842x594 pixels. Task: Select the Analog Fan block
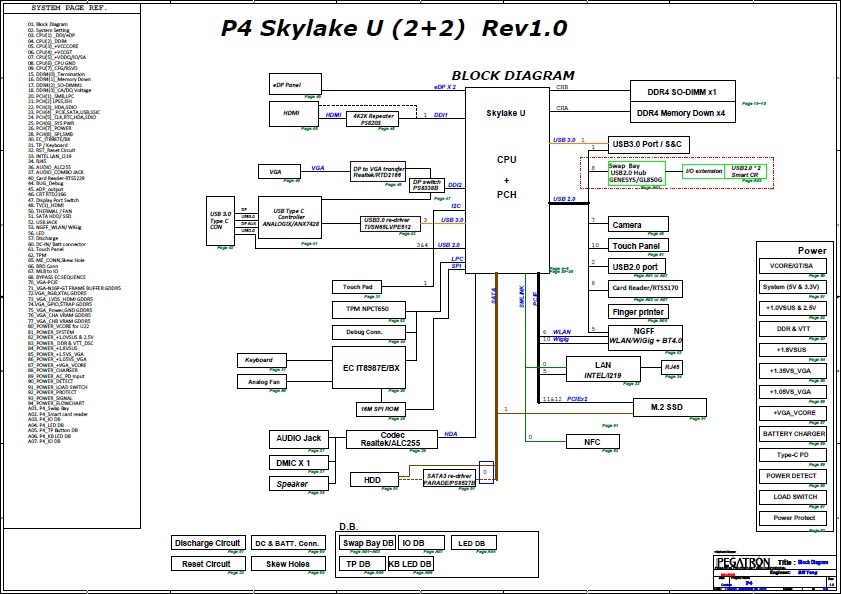point(262,382)
